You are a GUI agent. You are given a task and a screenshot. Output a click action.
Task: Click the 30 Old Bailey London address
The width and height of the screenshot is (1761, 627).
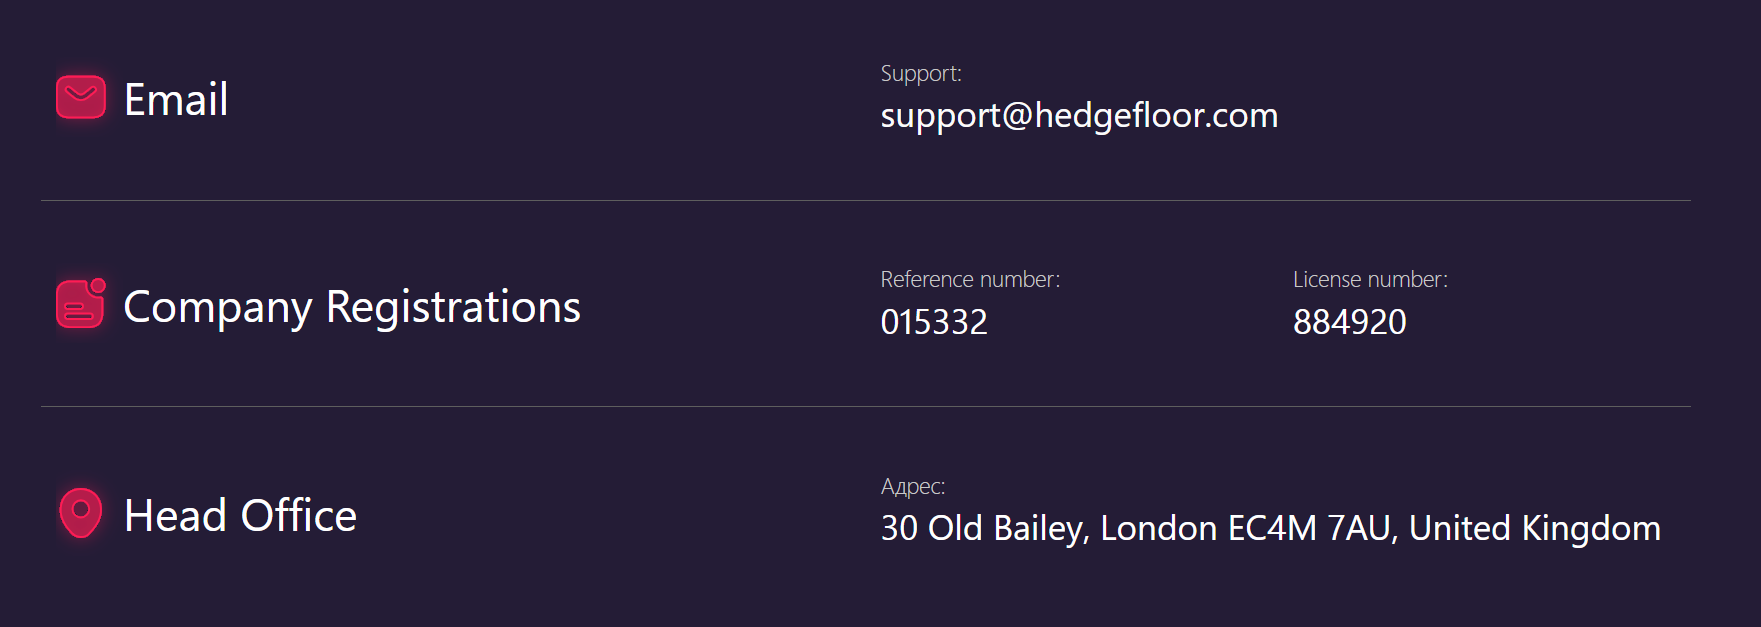pyautogui.click(x=1270, y=528)
